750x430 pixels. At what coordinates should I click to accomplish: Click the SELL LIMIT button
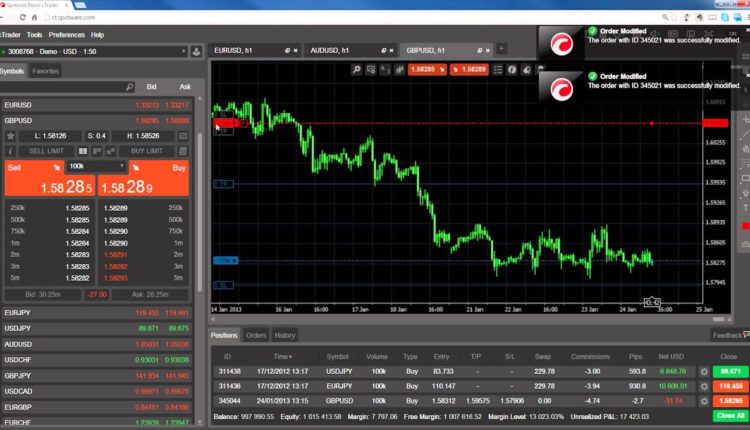(x=46, y=151)
